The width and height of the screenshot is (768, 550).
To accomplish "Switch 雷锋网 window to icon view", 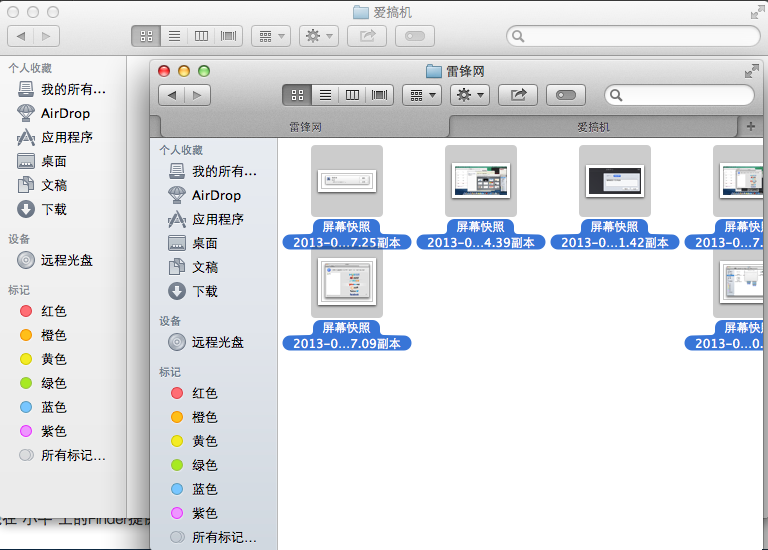I will coord(297,95).
